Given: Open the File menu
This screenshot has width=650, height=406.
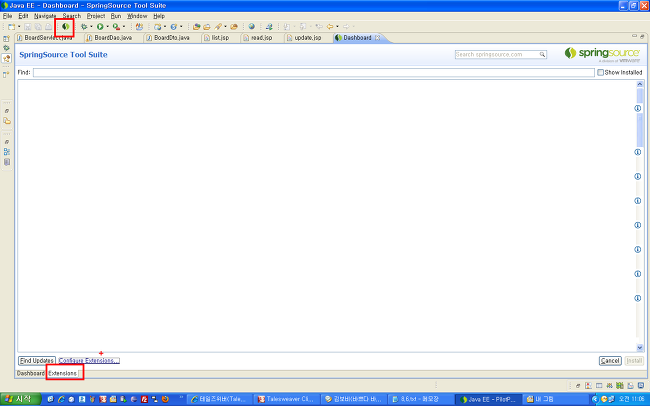Looking at the screenshot, I should (7, 16).
